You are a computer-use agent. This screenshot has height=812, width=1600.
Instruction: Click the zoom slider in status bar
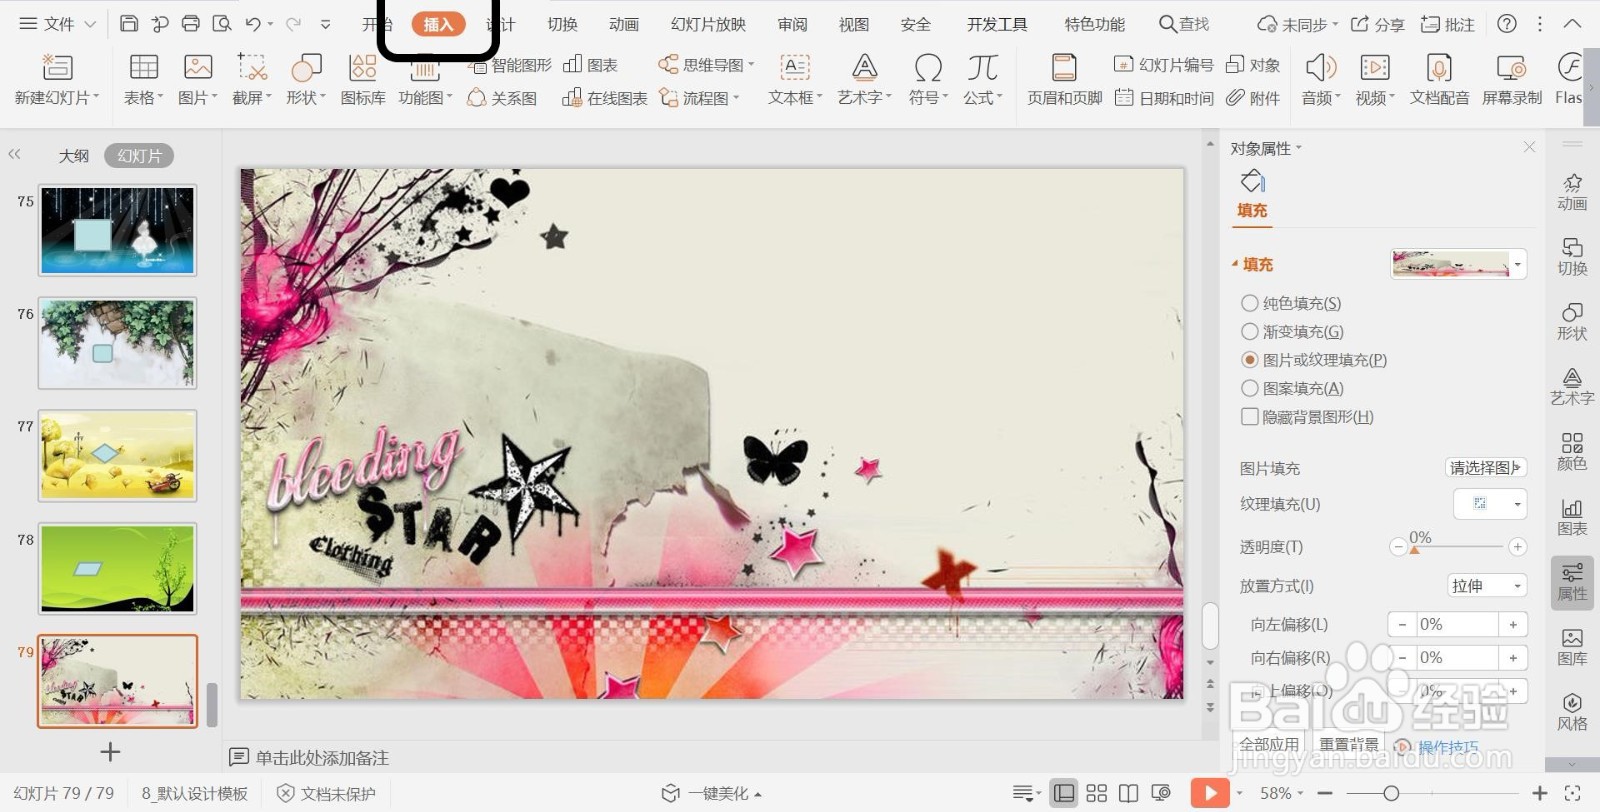(x=1431, y=793)
